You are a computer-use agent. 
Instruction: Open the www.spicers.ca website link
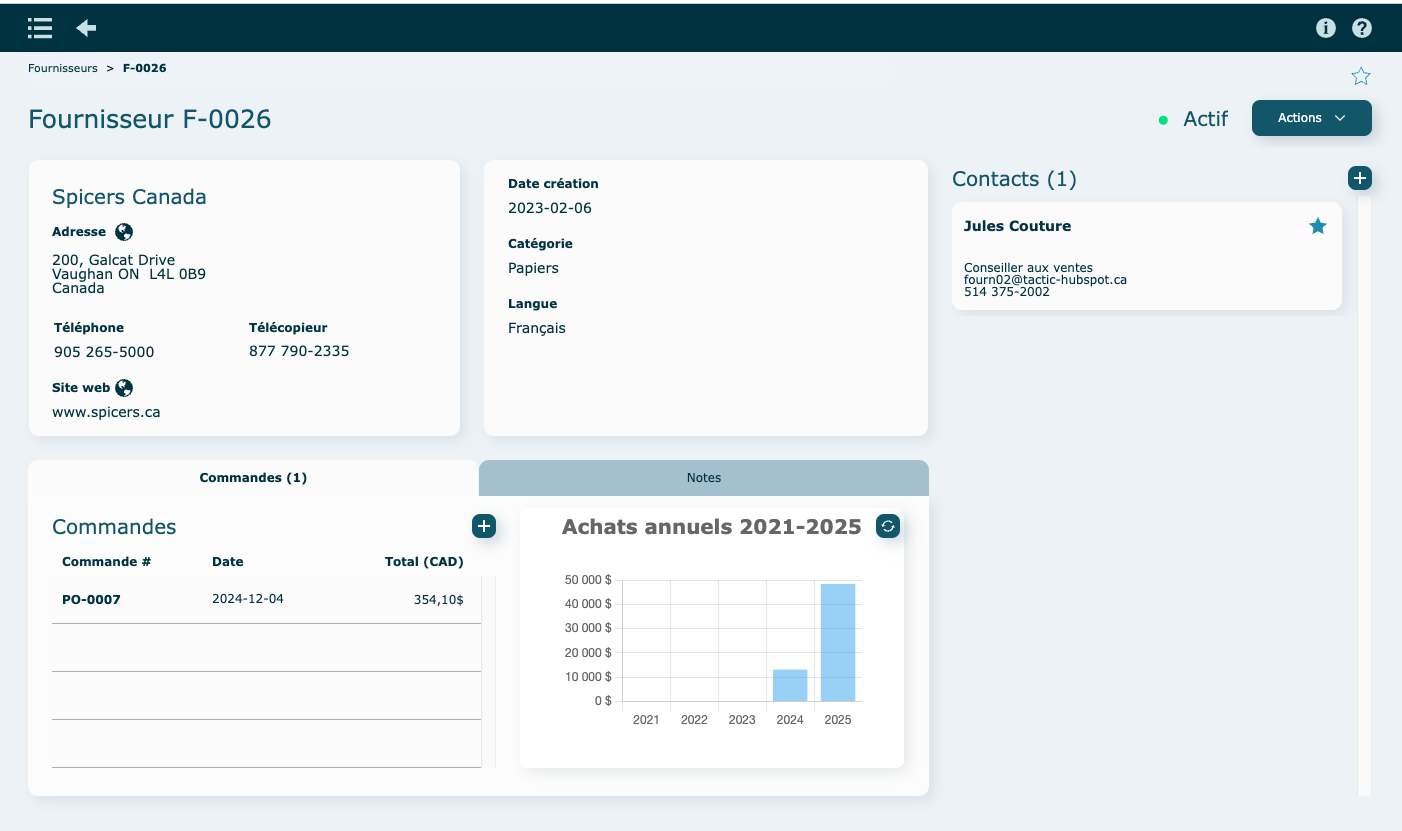tap(106, 412)
